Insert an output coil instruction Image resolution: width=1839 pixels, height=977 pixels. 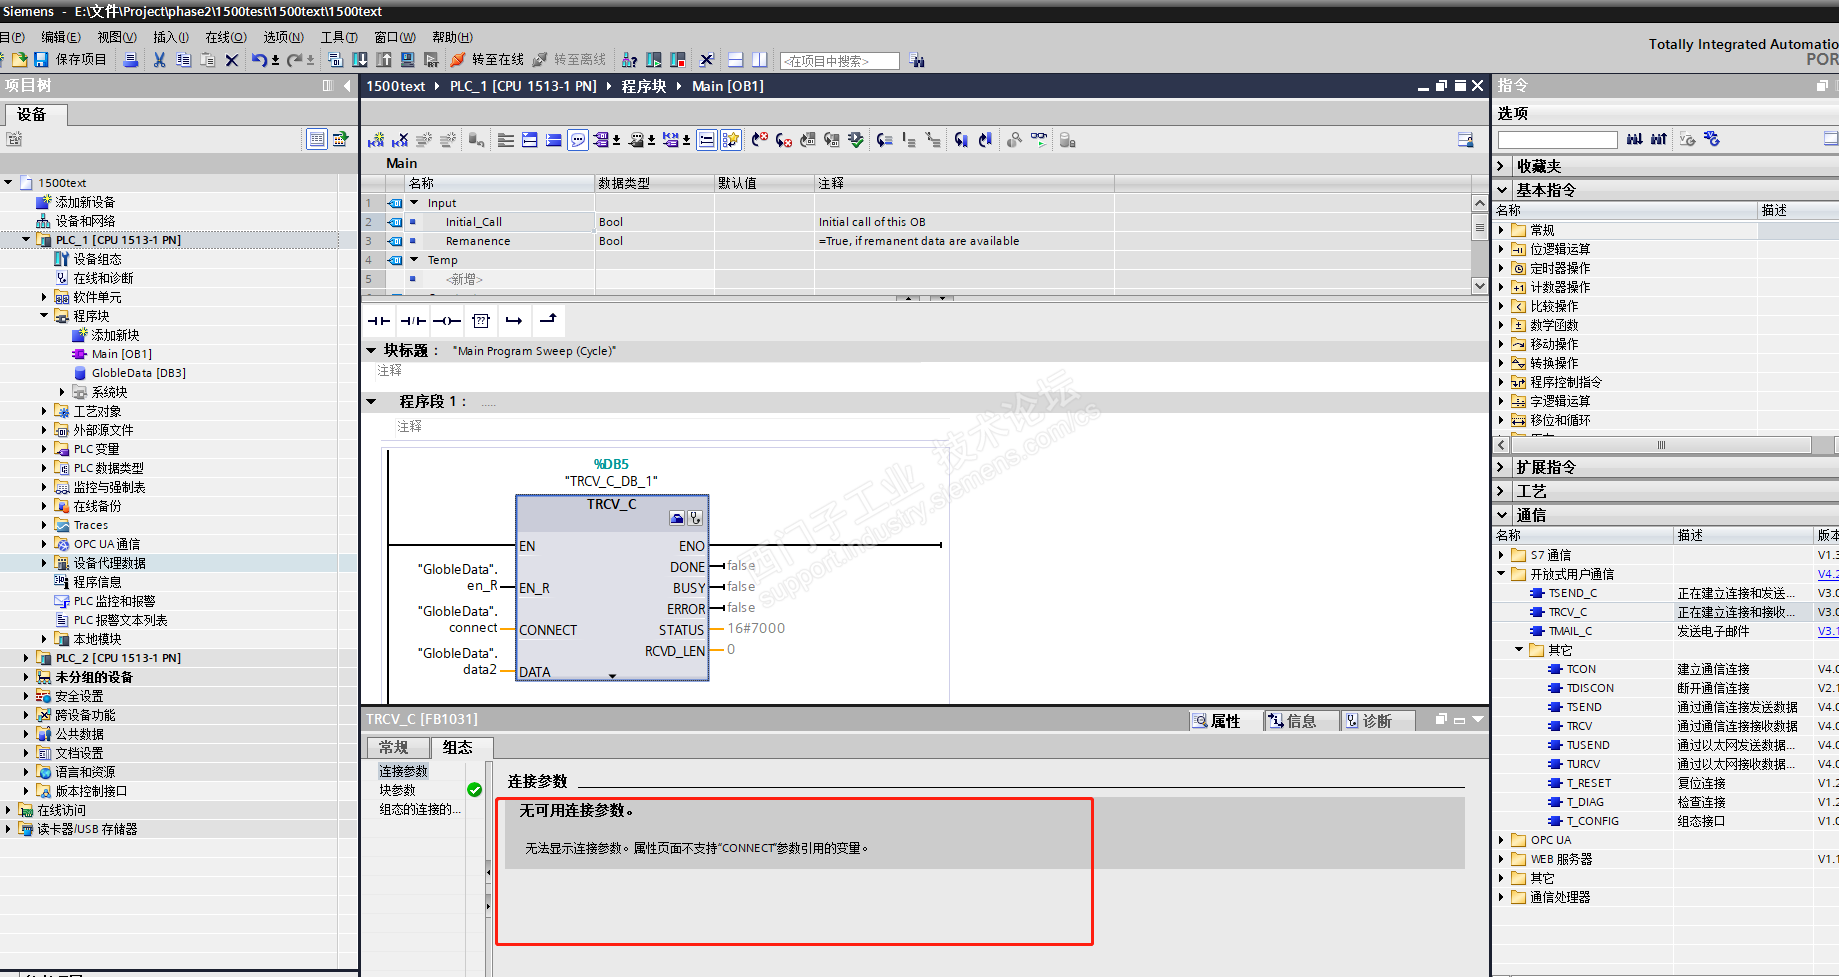(x=447, y=321)
